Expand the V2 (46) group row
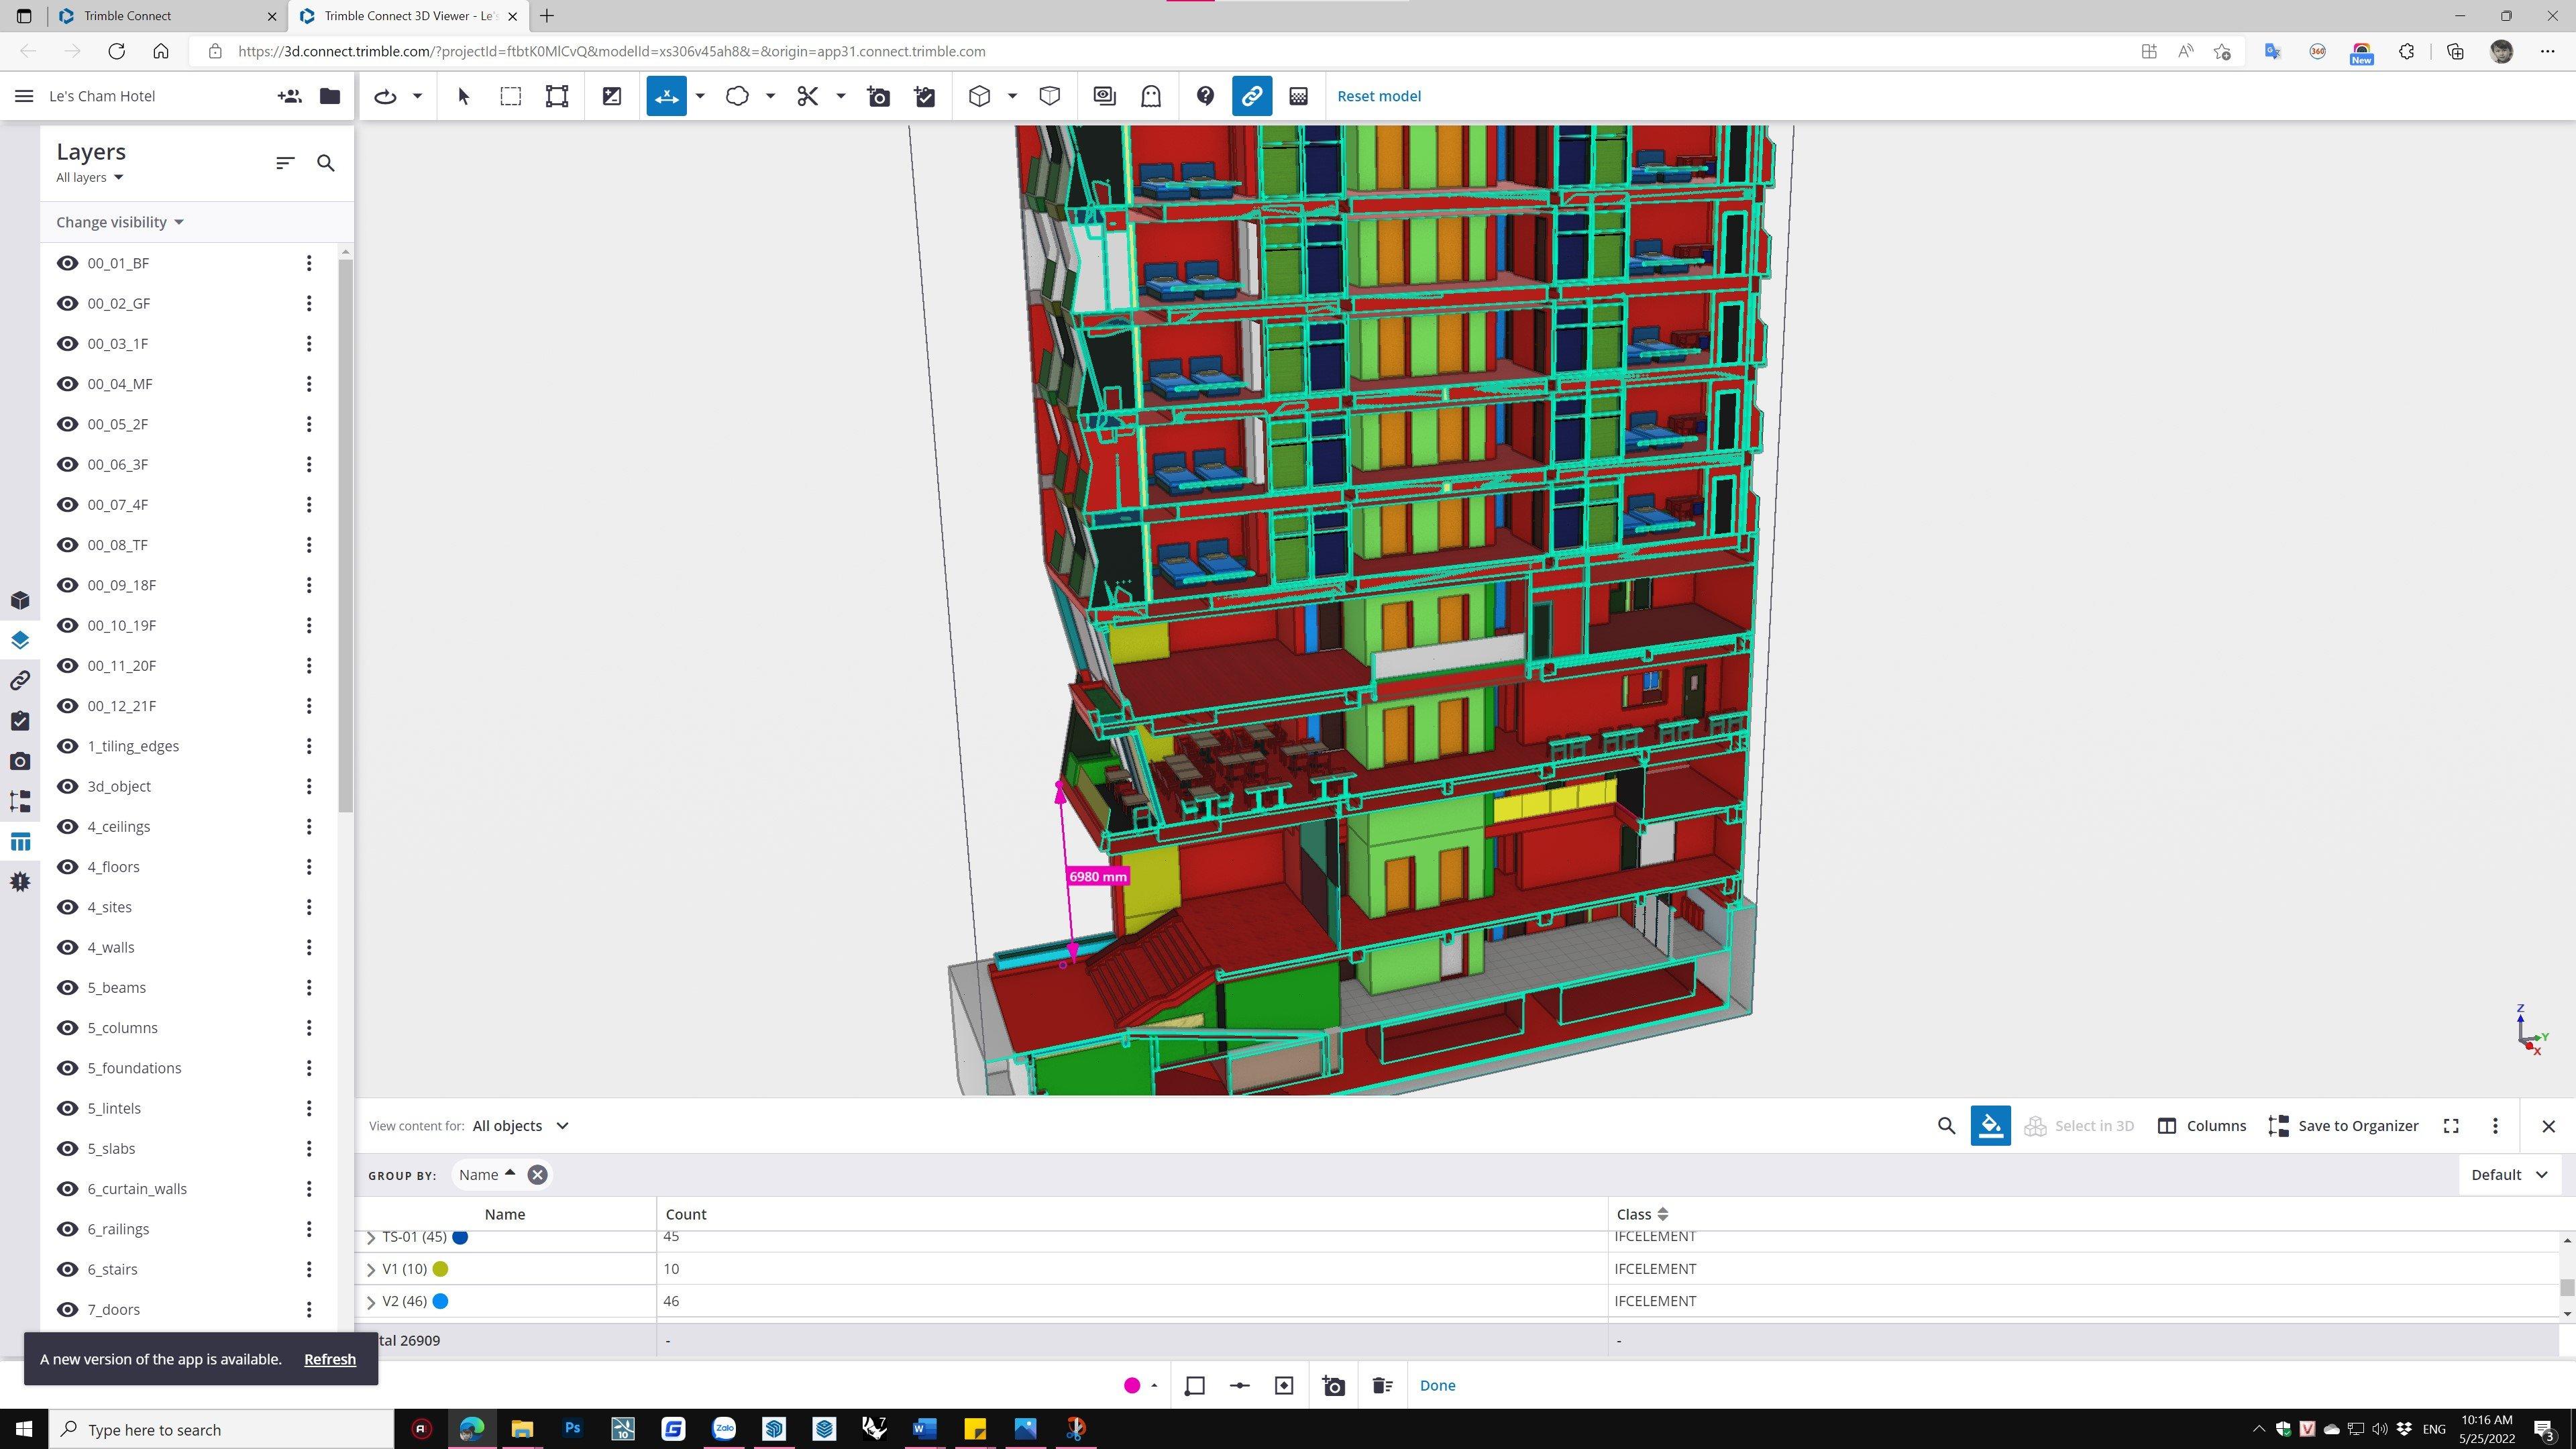This screenshot has height=1449, width=2576. (371, 1301)
